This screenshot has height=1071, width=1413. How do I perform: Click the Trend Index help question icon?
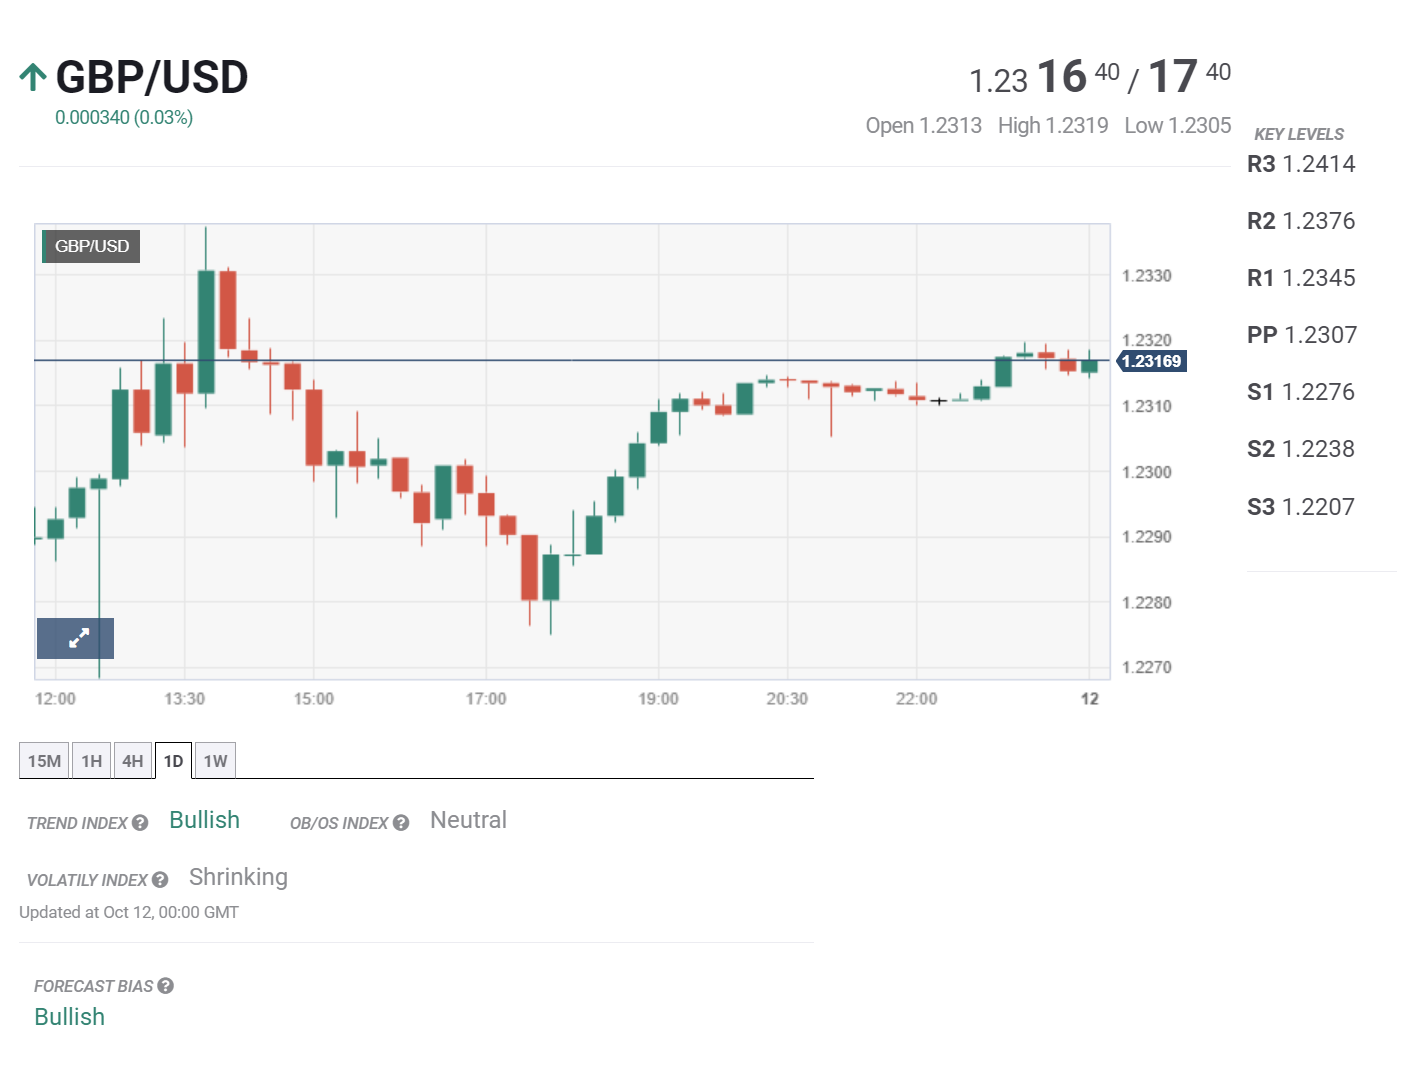point(140,823)
